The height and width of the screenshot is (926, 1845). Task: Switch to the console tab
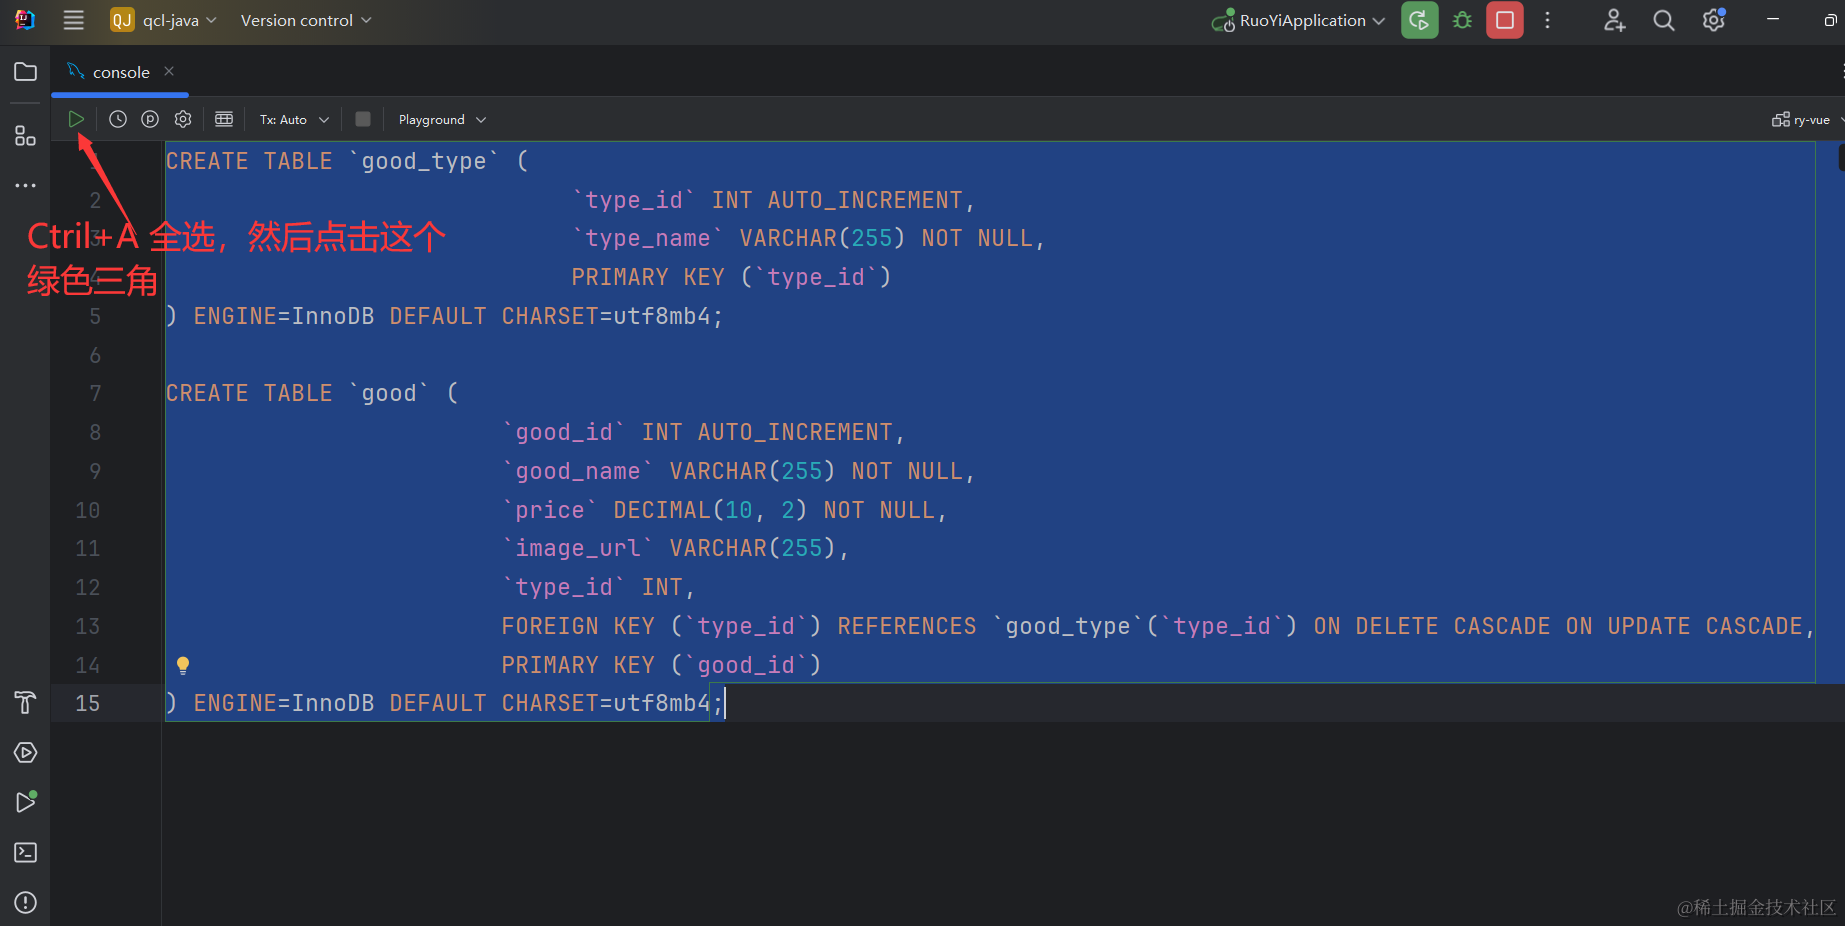[120, 72]
